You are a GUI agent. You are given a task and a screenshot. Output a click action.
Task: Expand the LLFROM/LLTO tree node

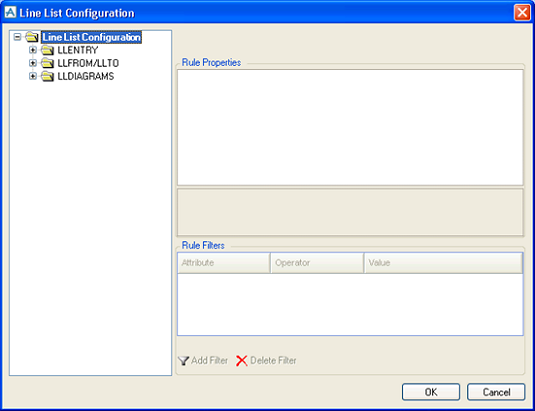(x=33, y=63)
